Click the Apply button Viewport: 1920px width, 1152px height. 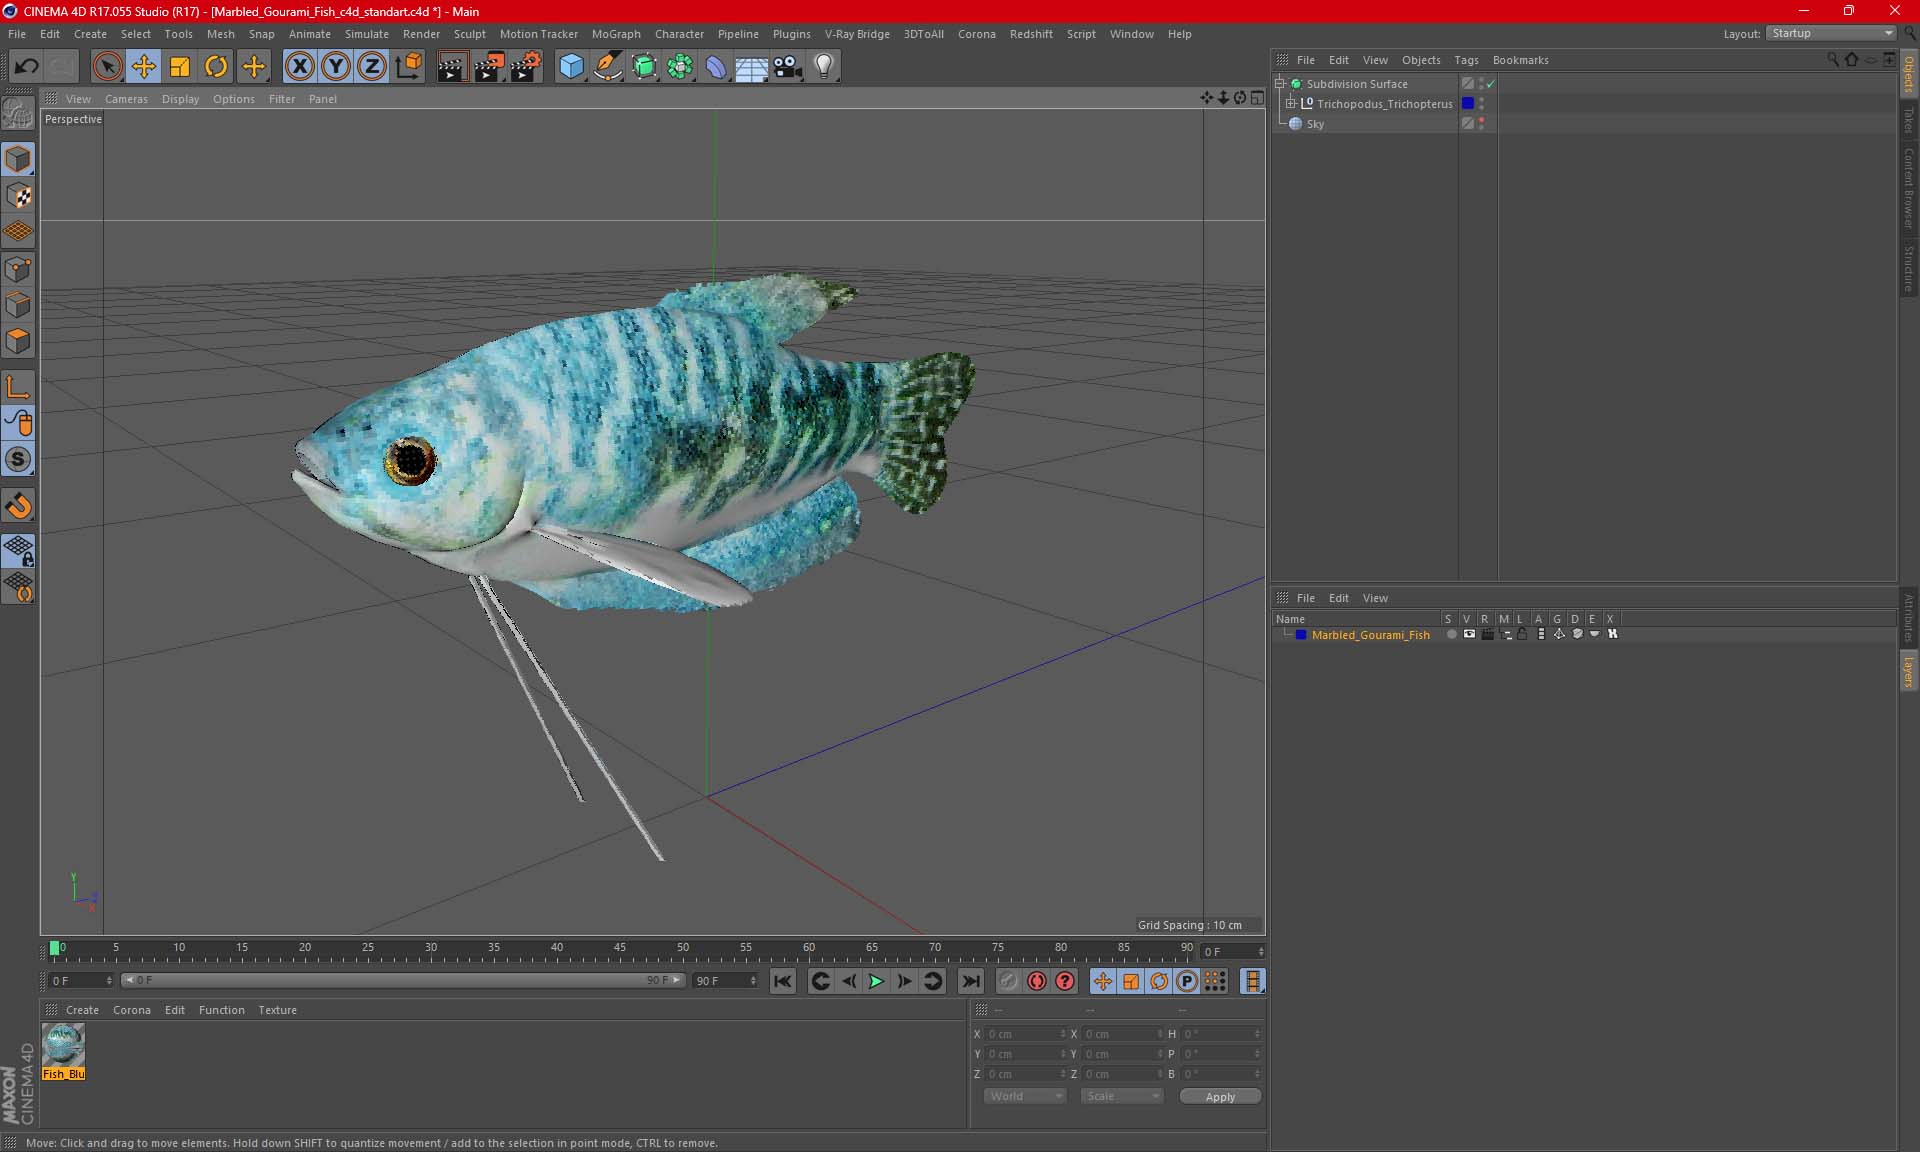(1220, 1097)
